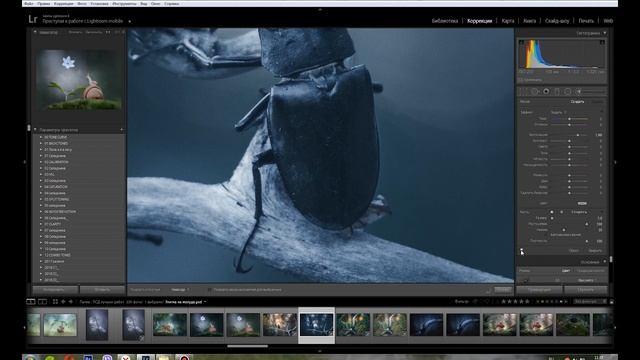Go forward with the right arrow icon
Viewport: 640px width, 360px height.
pos(71,302)
